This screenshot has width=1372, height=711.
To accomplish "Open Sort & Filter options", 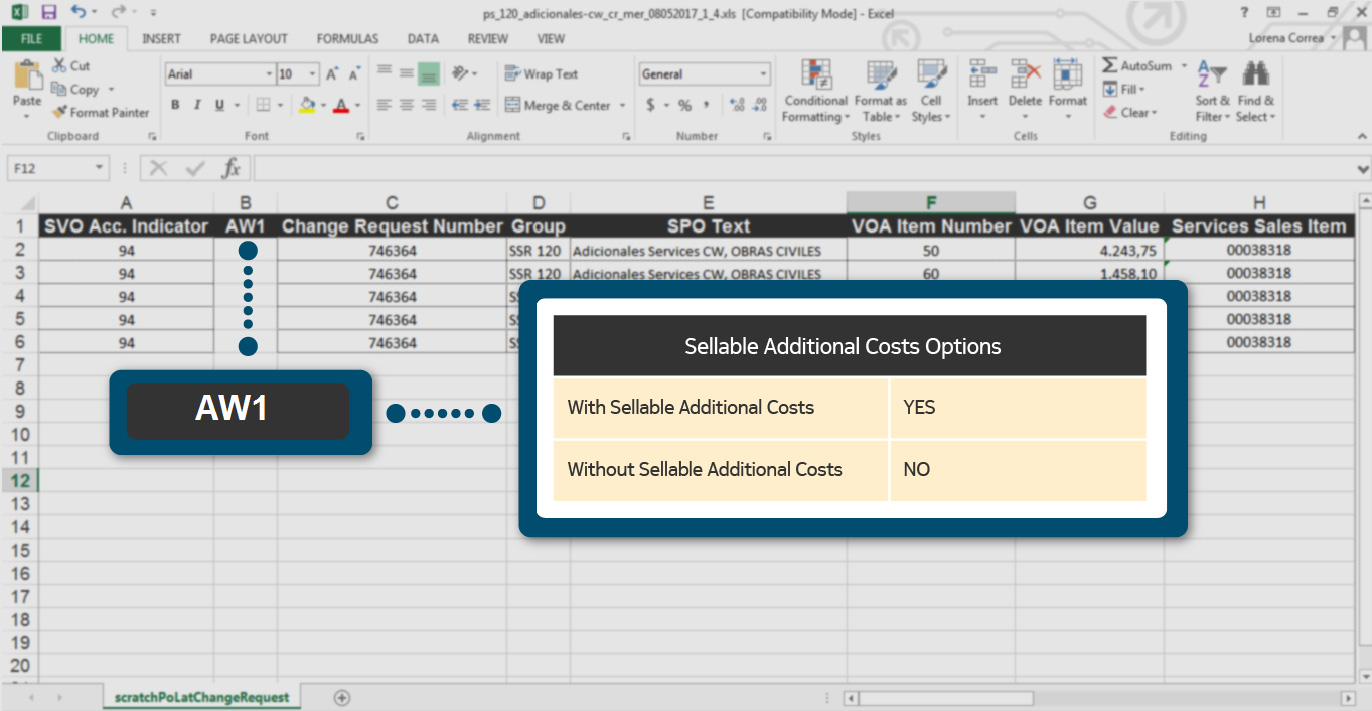I will (1212, 76).
